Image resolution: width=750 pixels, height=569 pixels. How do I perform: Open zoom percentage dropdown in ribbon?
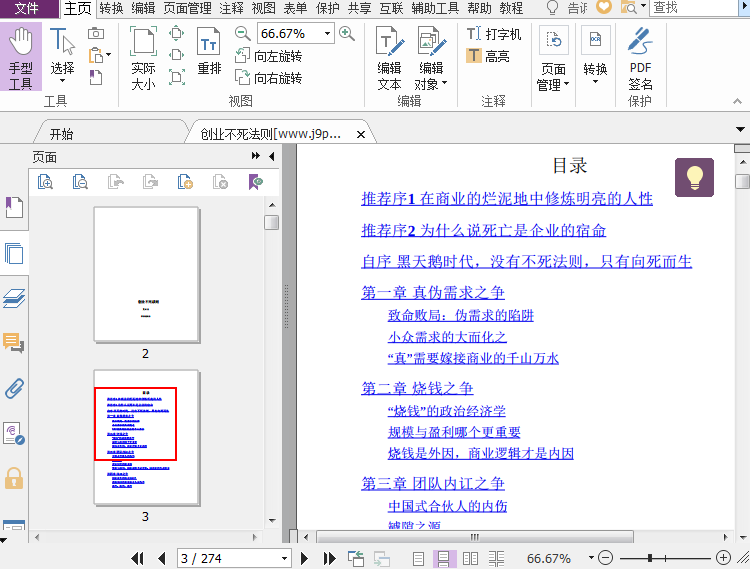coord(327,33)
